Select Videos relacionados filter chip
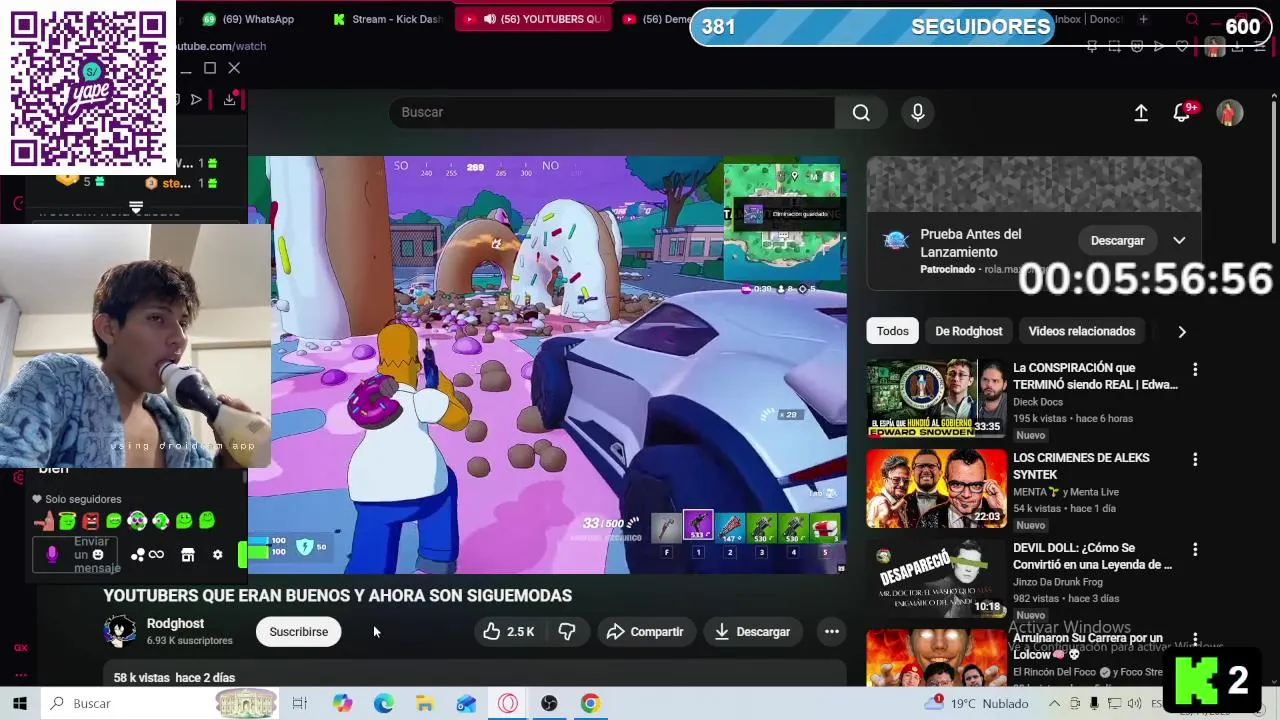This screenshot has height=720, width=1280. click(x=1082, y=332)
